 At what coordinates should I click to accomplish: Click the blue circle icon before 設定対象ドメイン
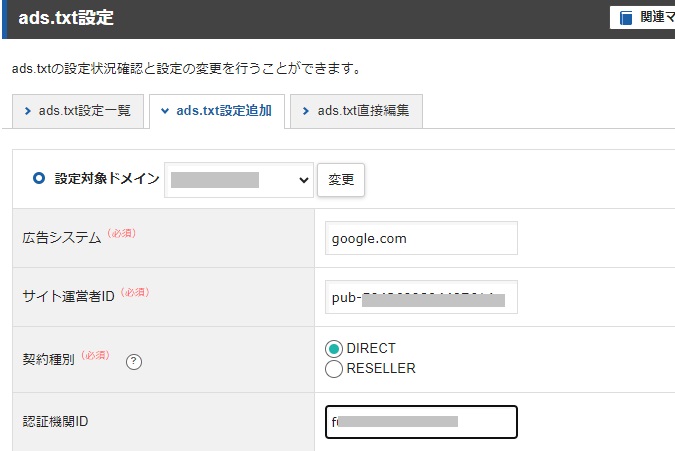coord(39,179)
